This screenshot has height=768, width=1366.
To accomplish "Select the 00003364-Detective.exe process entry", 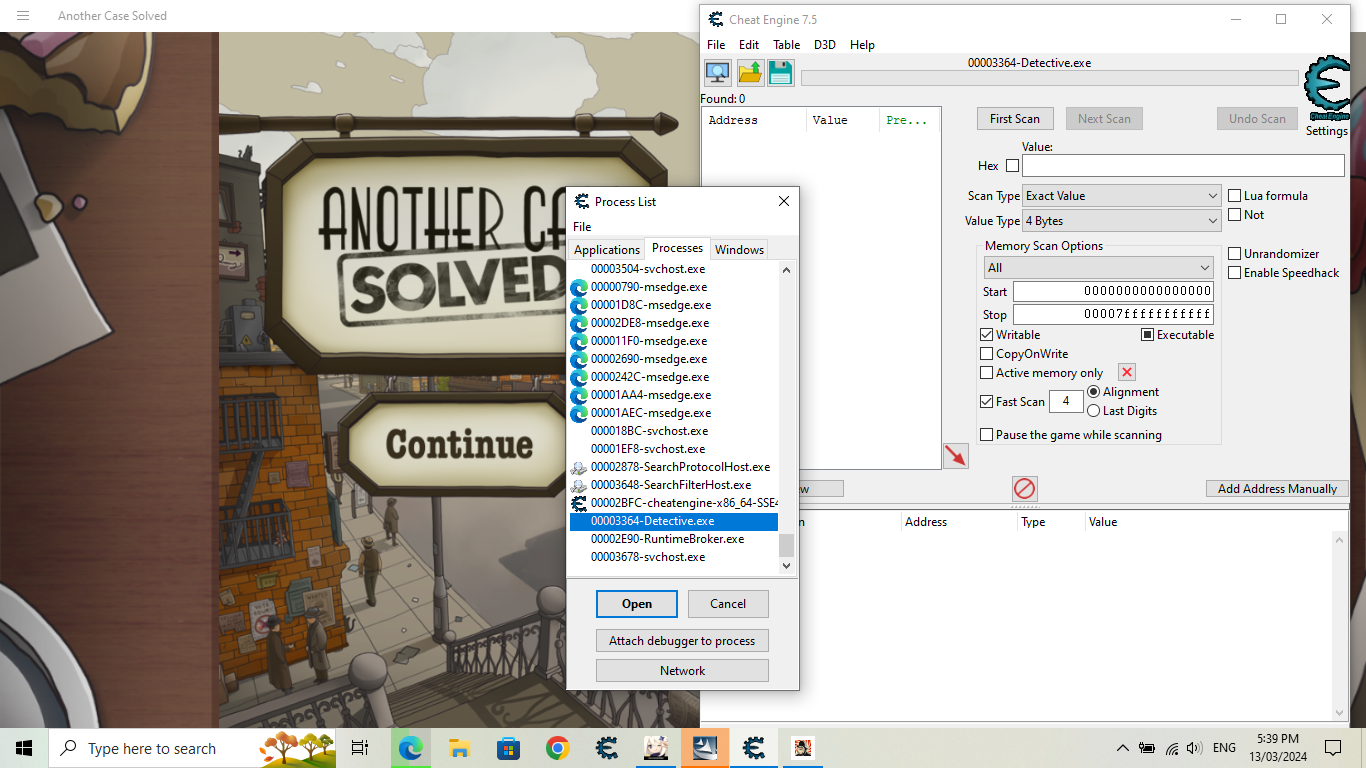I will [x=672, y=520].
